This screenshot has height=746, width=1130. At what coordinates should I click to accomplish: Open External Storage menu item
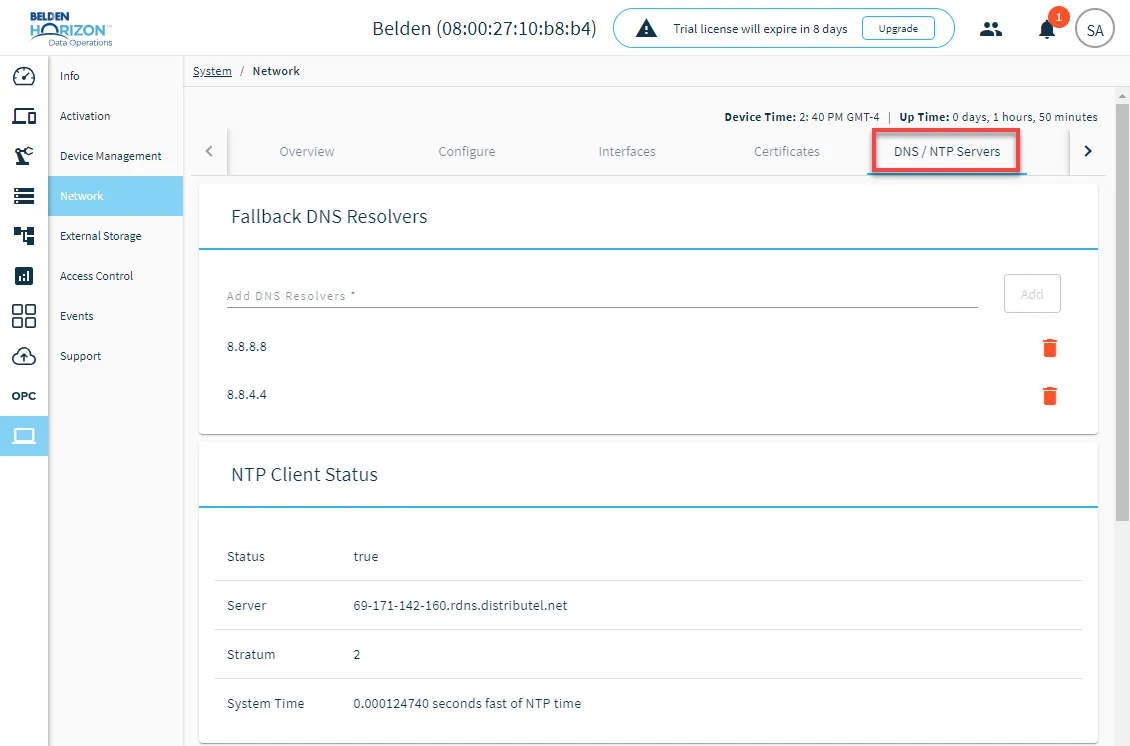(115, 236)
